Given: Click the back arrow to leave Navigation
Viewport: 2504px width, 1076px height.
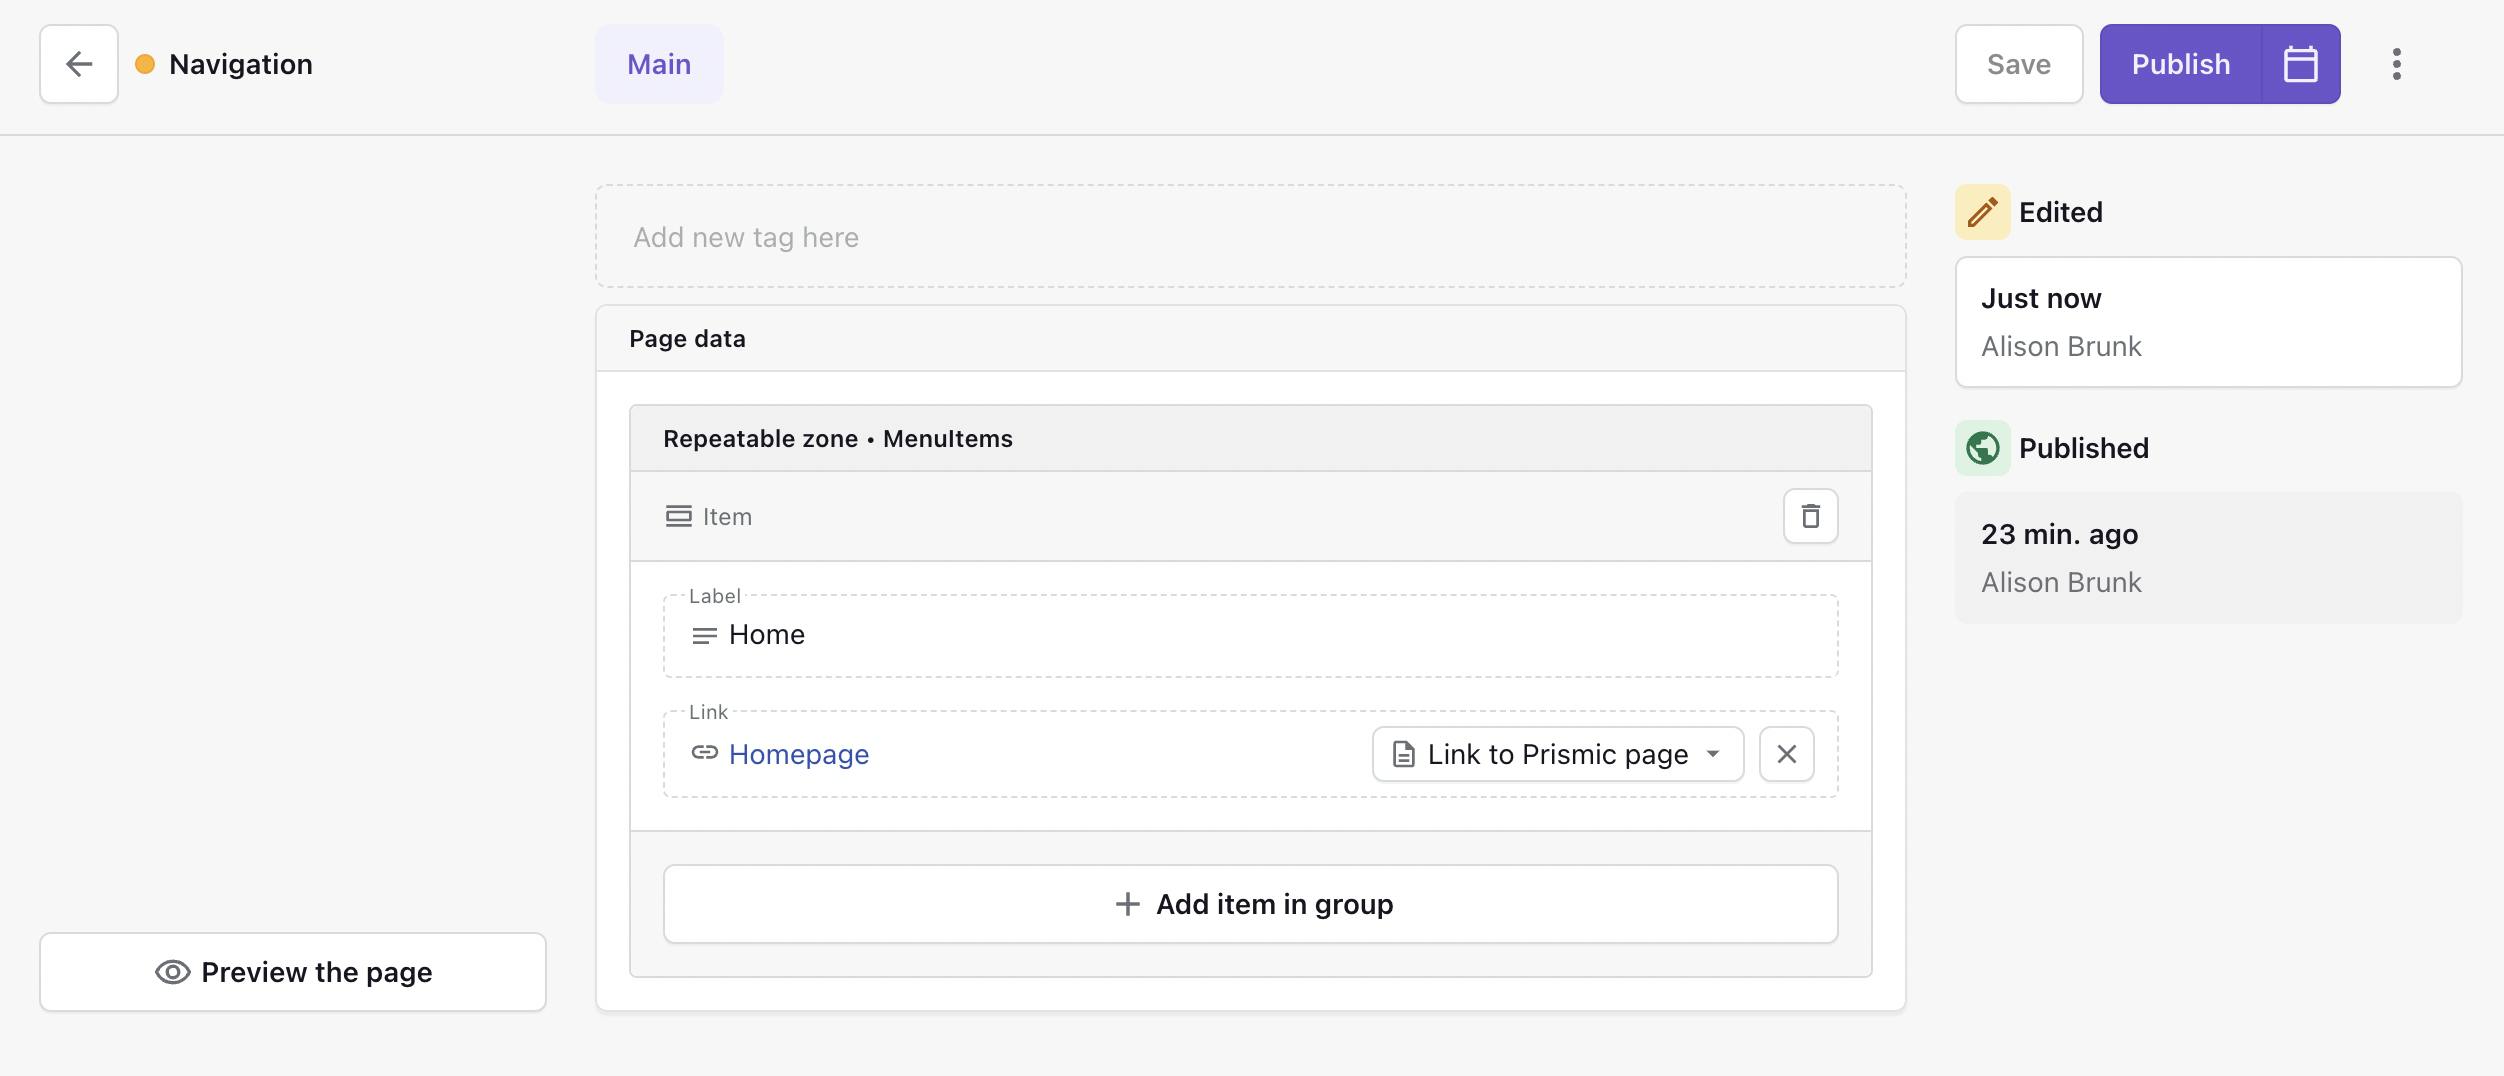Looking at the screenshot, I should click(x=78, y=64).
